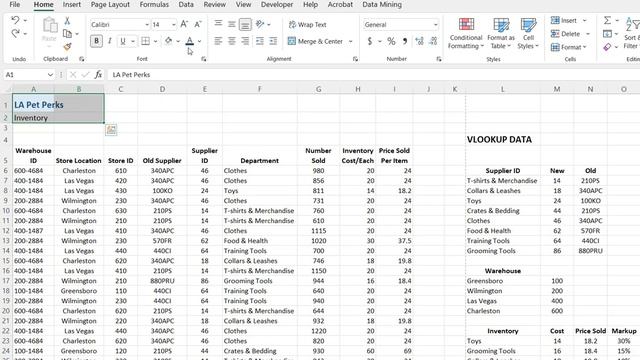This screenshot has width=640, height=360.
Task: Toggle Italic formatting
Action: [x=109, y=41]
